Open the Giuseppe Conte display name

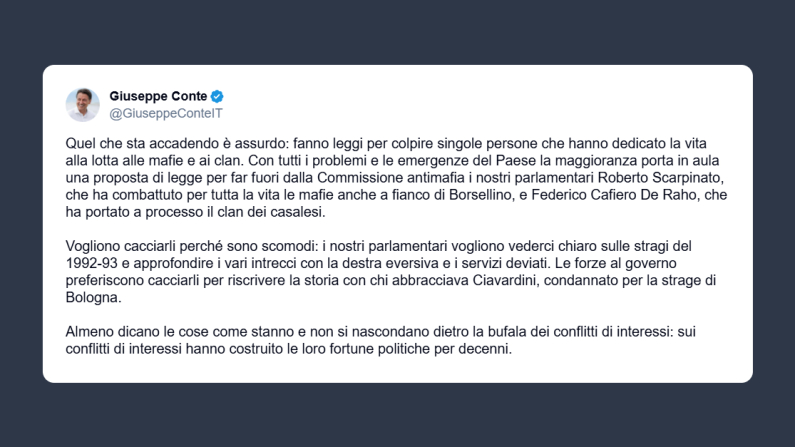coord(158,97)
